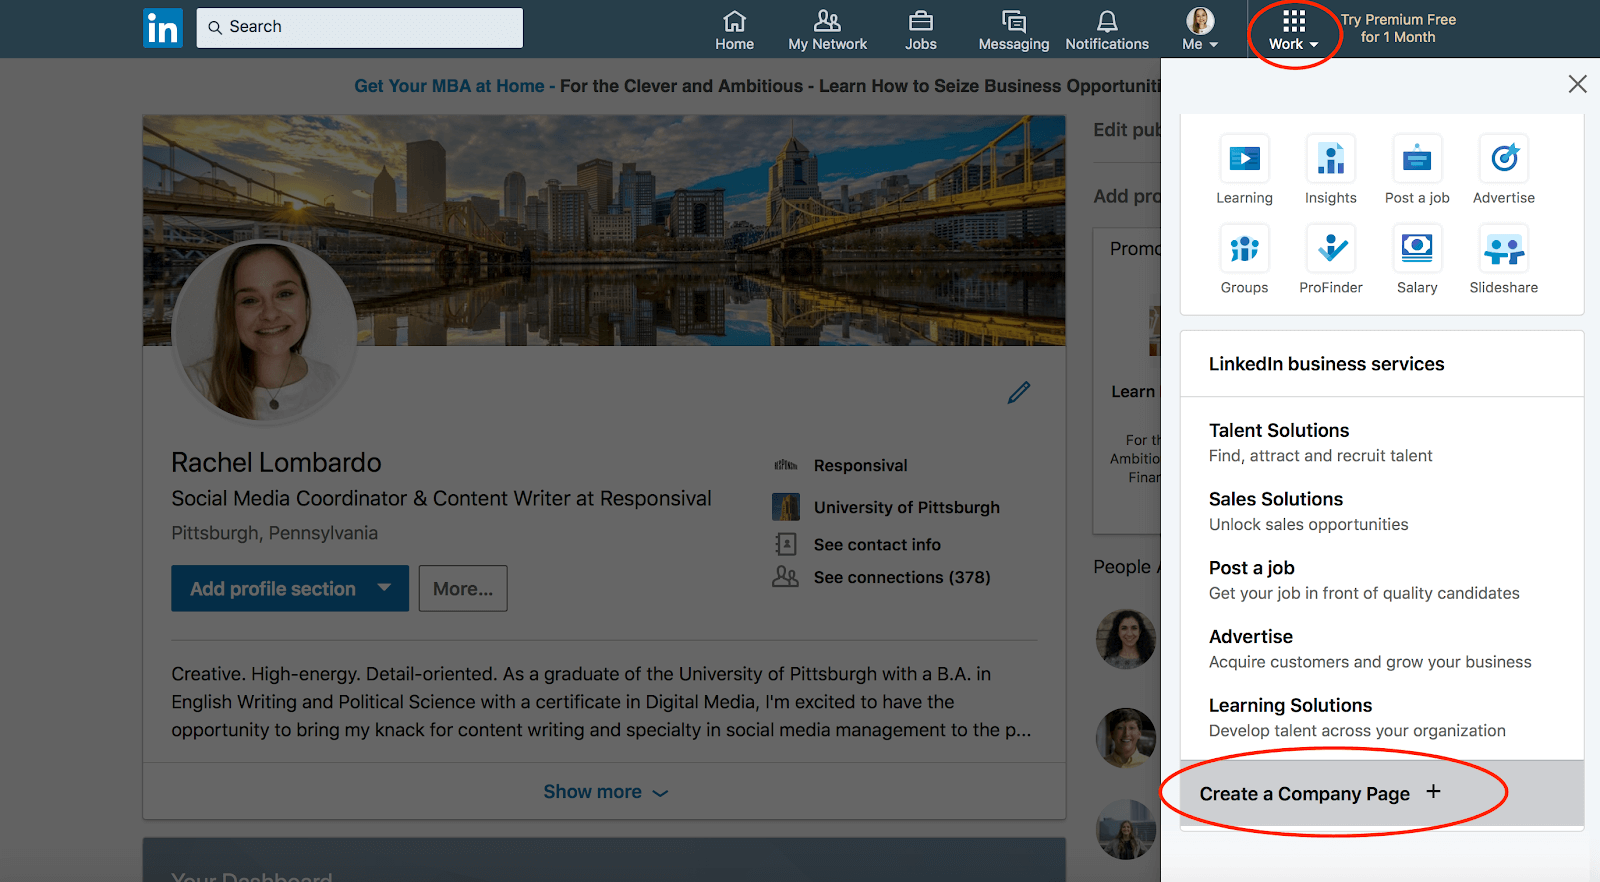Image resolution: width=1600 pixels, height=882 pixels.
Task: Click plus icon next to Create a Company Page
Action: click(x=1433, y=791)
